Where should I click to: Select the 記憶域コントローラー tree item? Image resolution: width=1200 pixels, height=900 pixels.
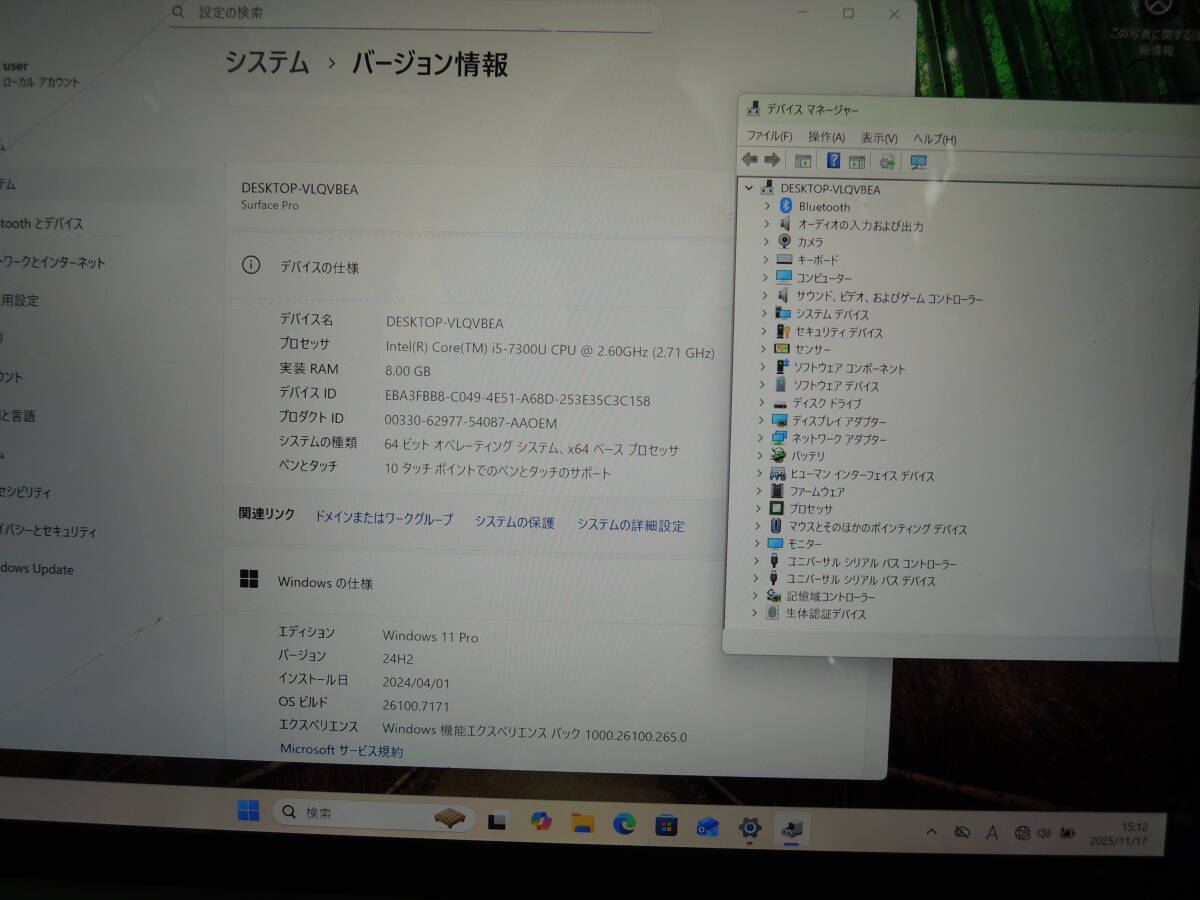tap(829, 596)
